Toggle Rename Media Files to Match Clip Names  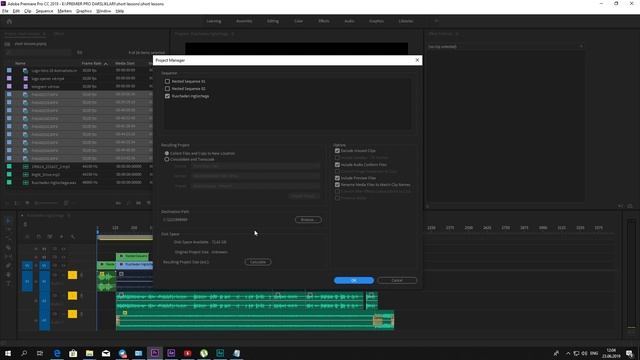[x=337, y=184]
